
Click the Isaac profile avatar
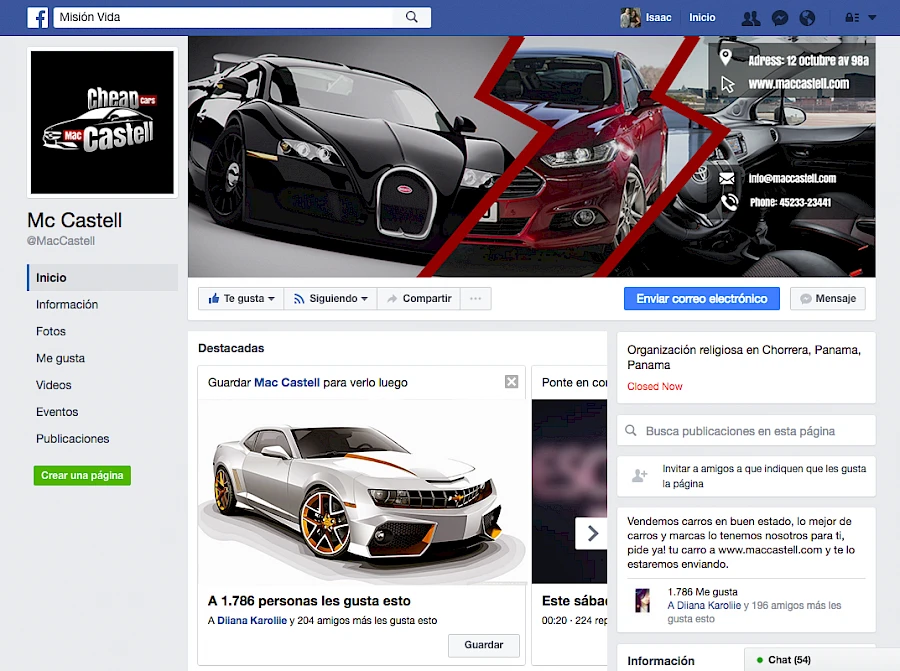pos(630,18)
